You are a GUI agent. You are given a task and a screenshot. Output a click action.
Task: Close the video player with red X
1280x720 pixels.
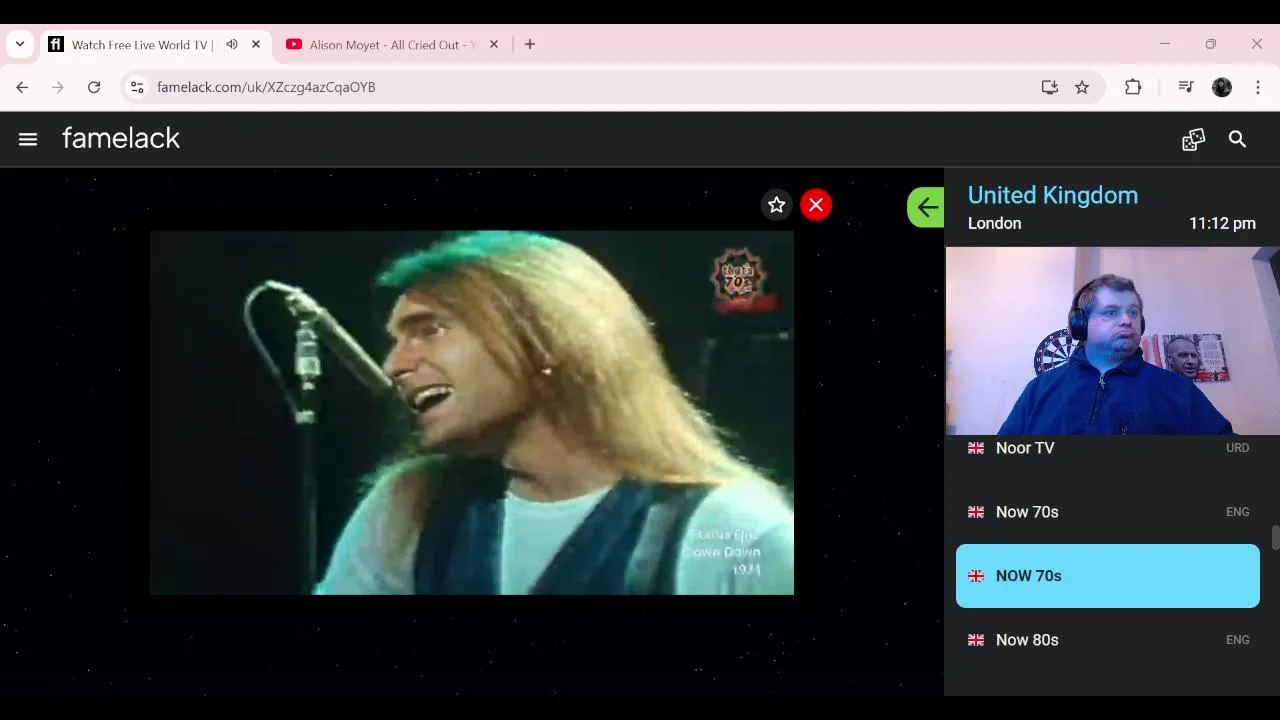(816, 205)
